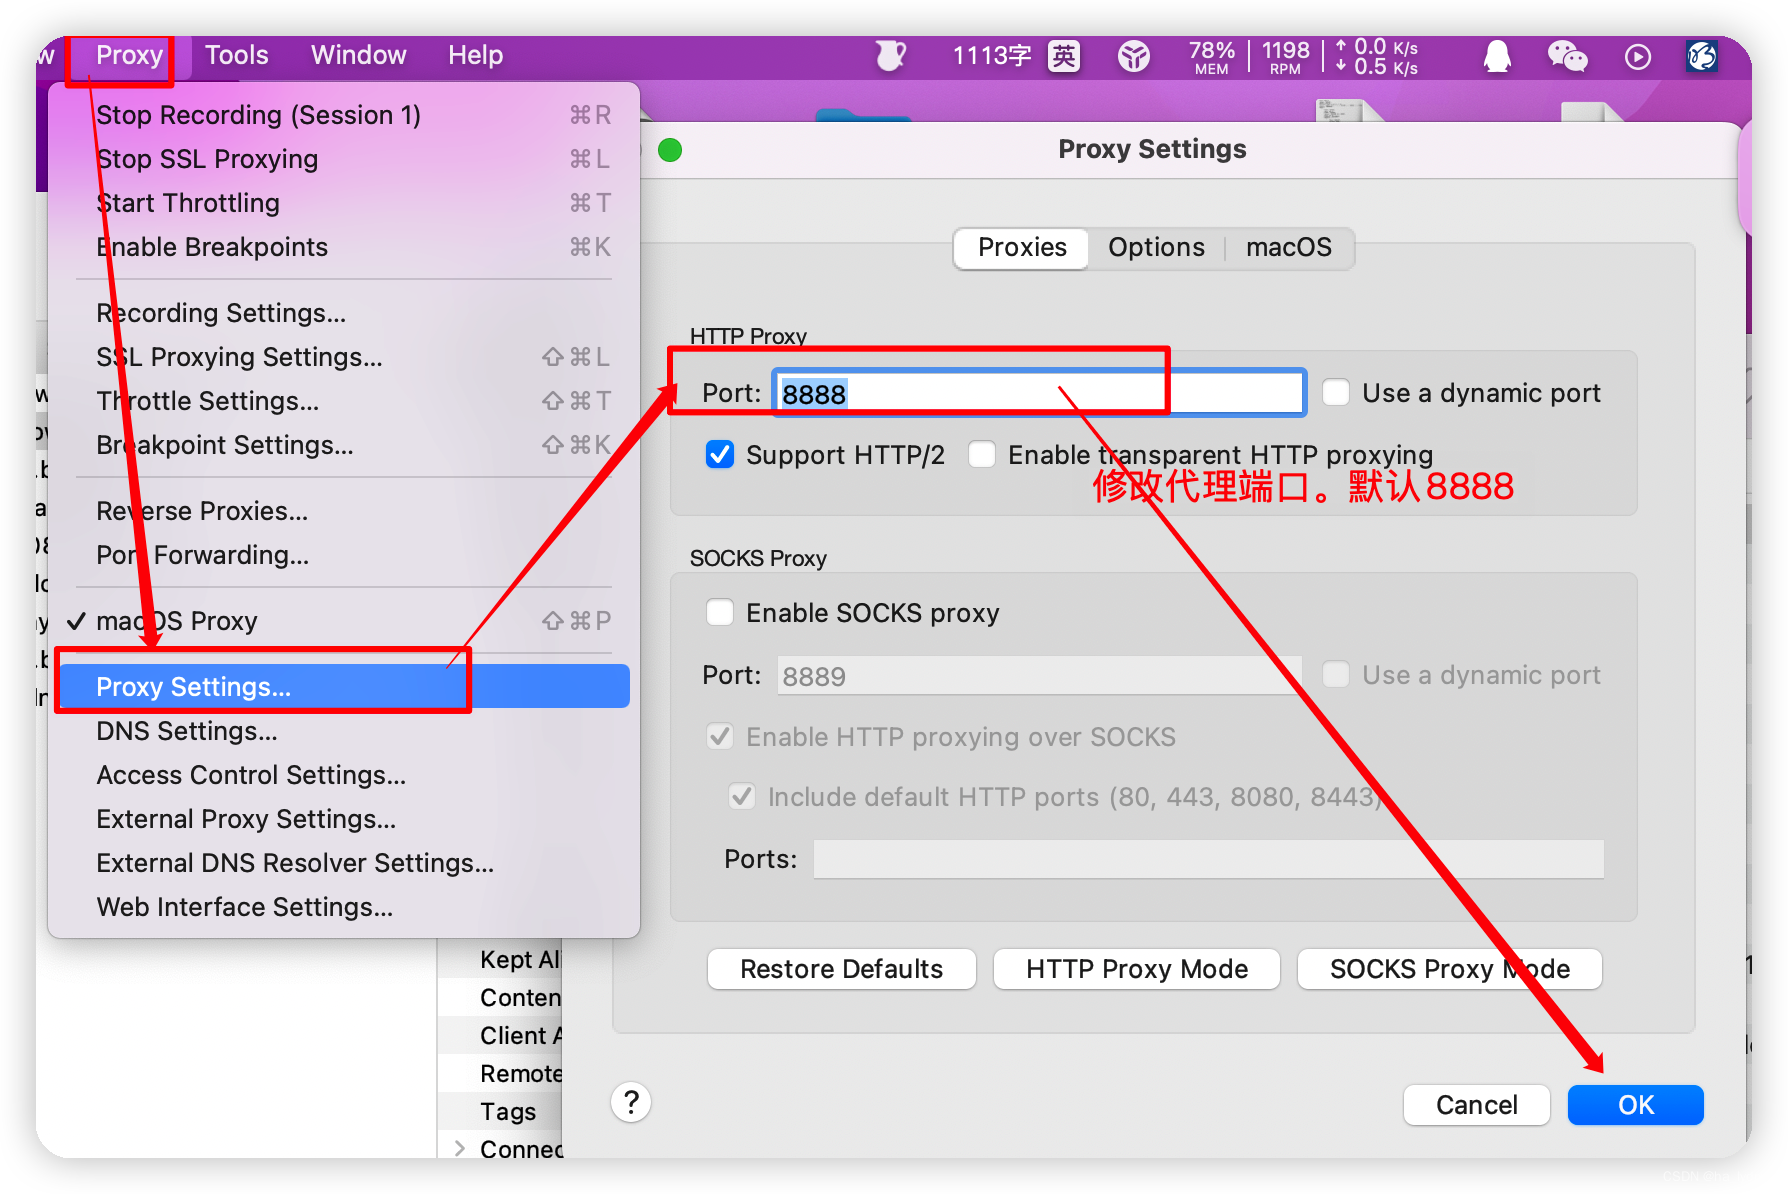Open help with question mark button
1788x1194 pixels.
(631, 1102)
